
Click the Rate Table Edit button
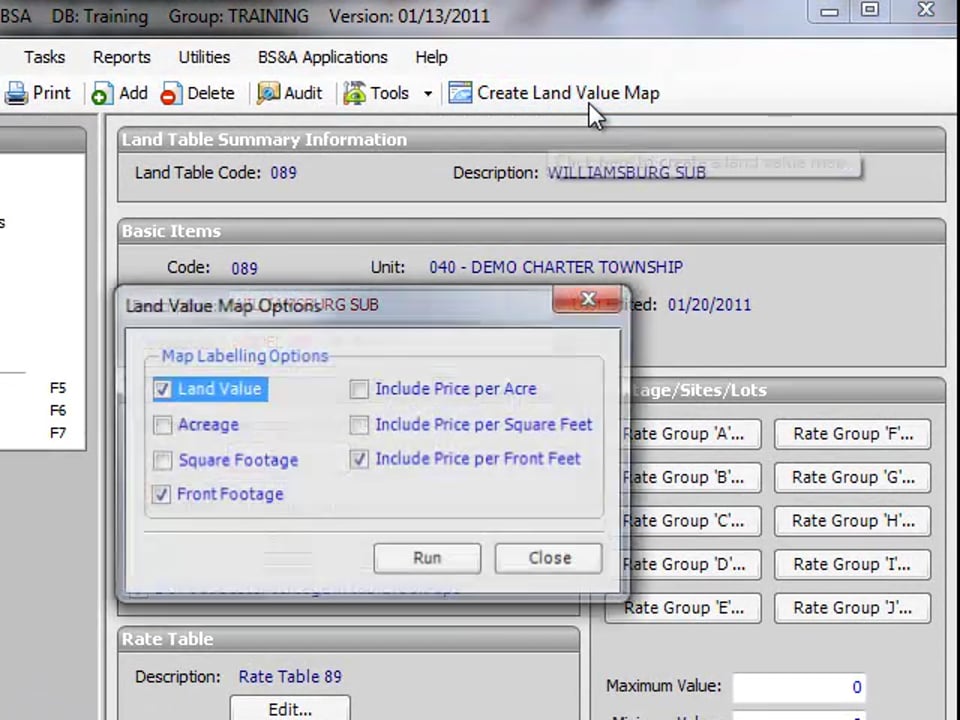[290, 708]
